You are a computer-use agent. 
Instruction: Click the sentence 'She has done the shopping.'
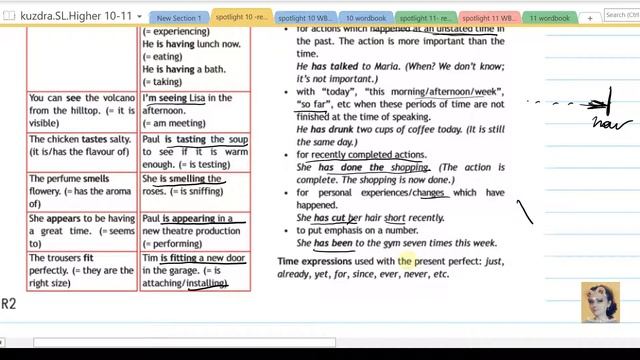[363, 167]
